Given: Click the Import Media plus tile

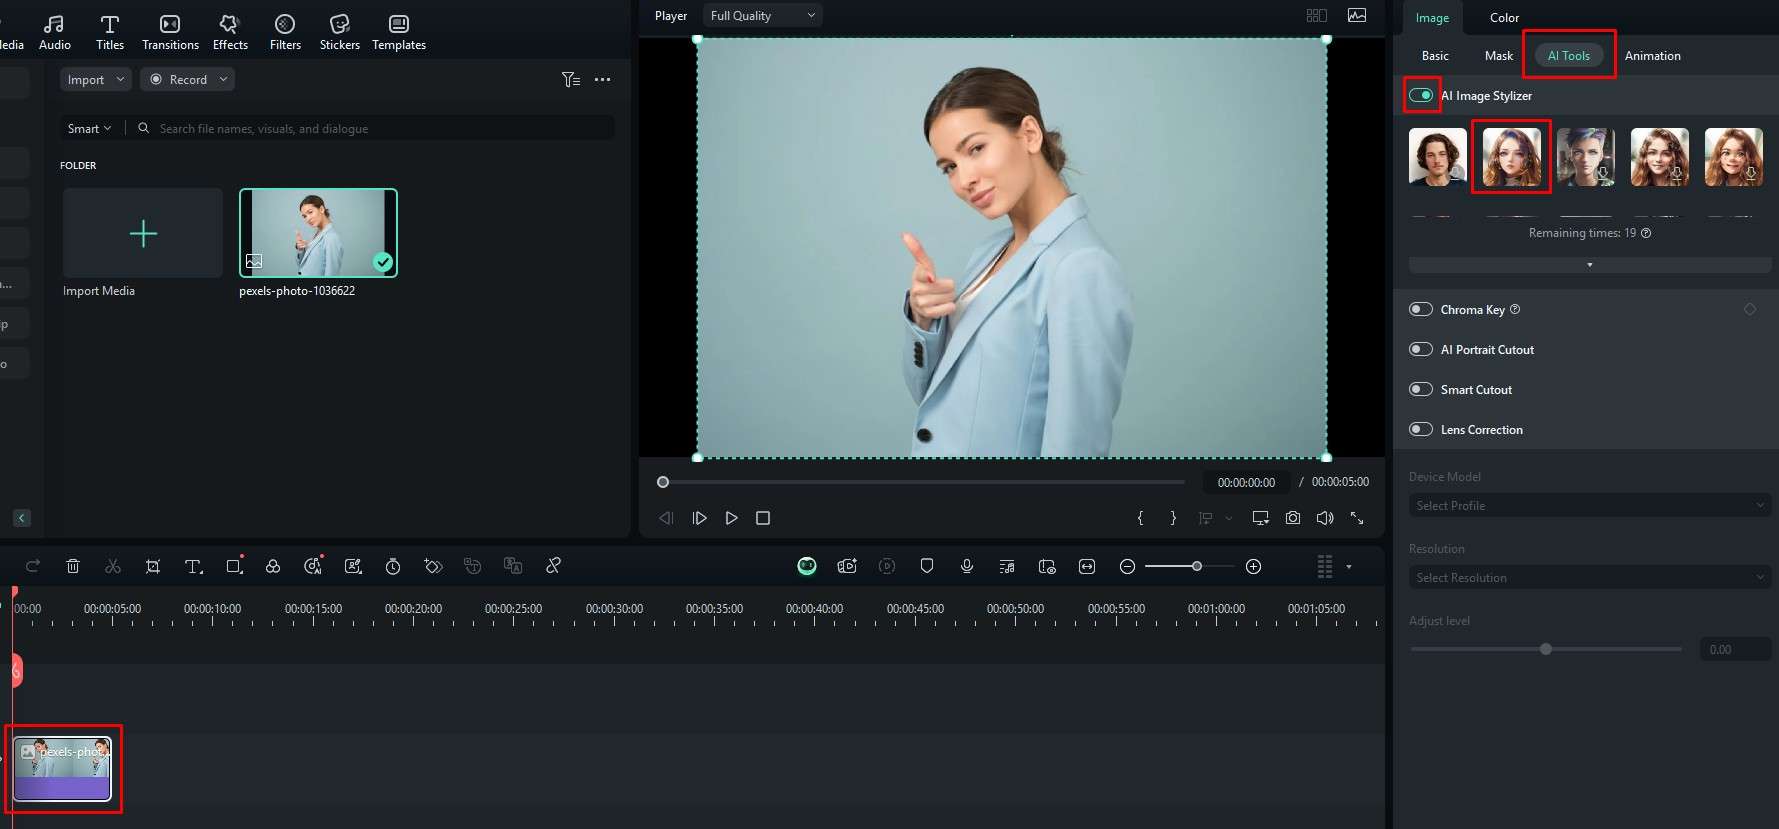Looking at the screenshot, I should (143, 233).
